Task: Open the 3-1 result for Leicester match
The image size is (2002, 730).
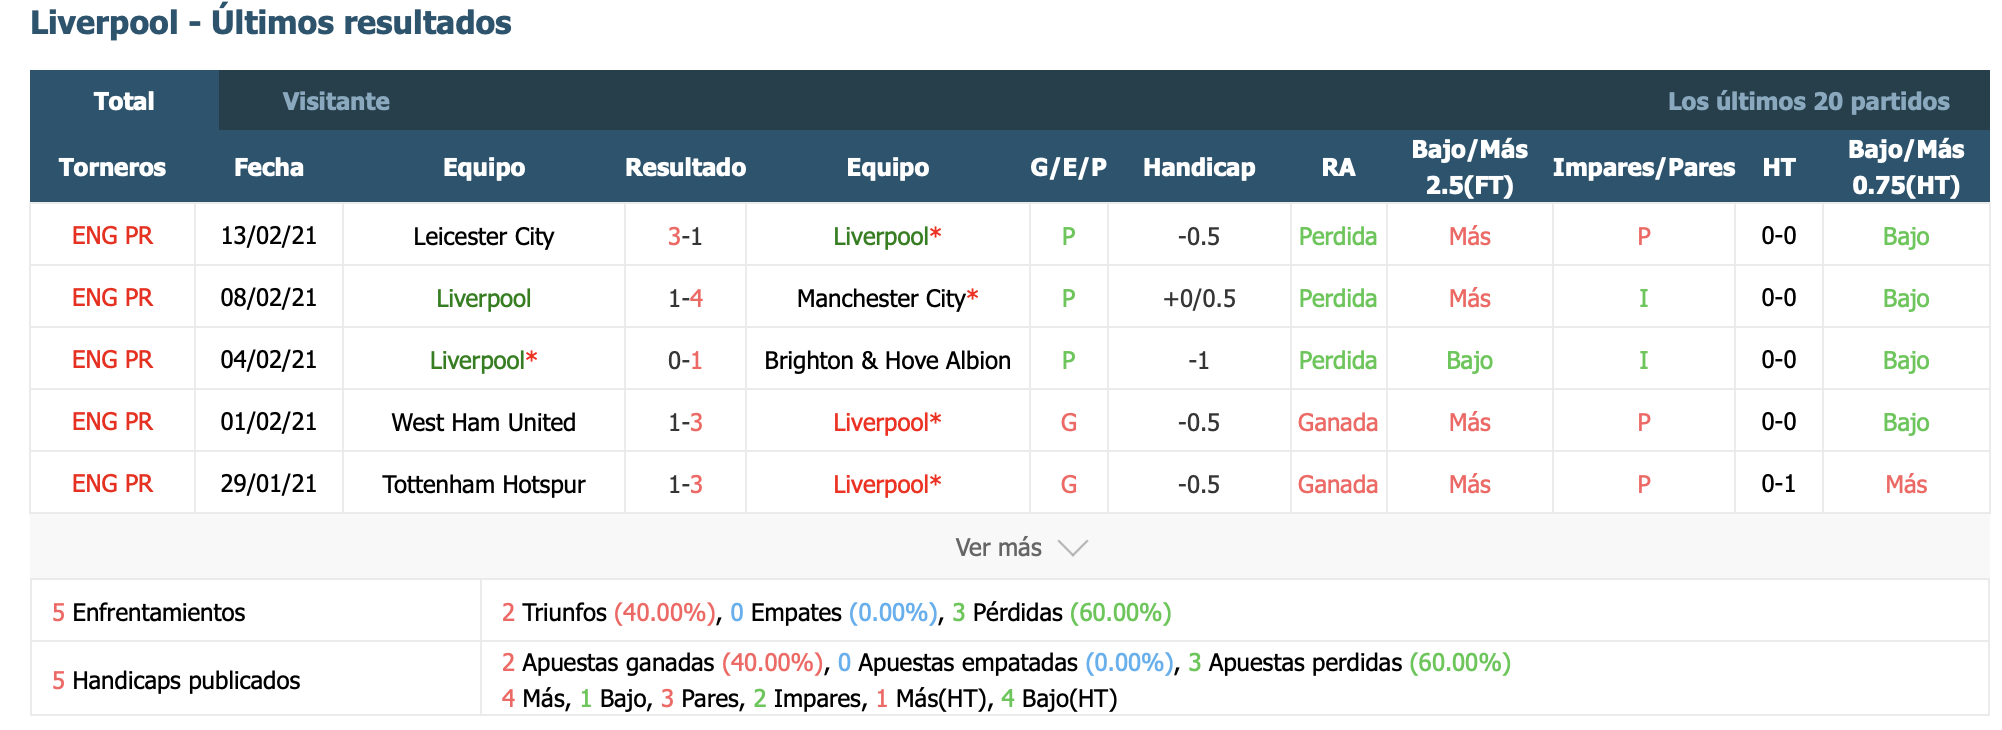Action: pos(685,237)
